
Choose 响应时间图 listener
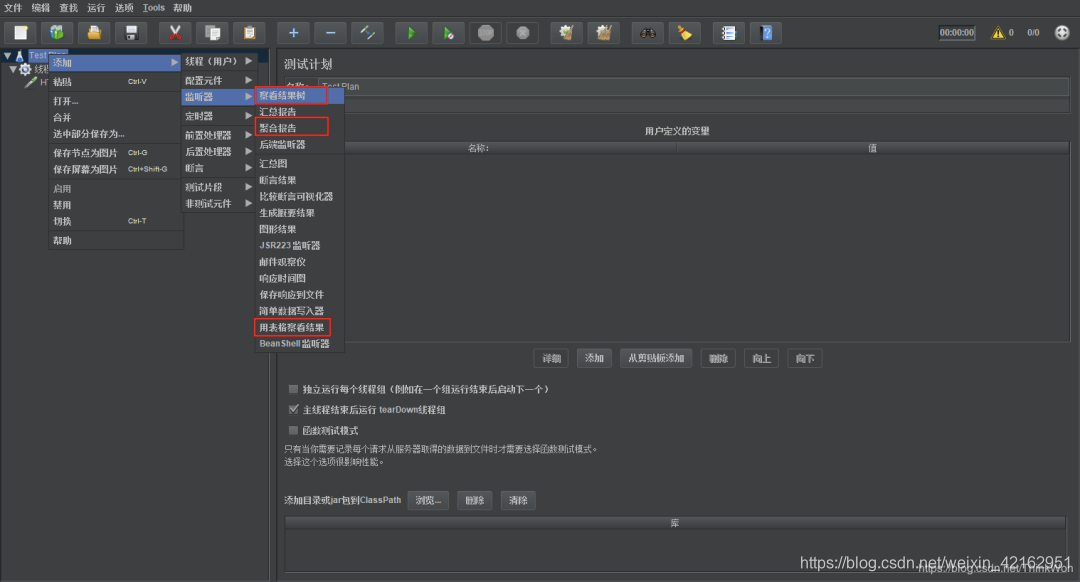click(x=300, y=278)
